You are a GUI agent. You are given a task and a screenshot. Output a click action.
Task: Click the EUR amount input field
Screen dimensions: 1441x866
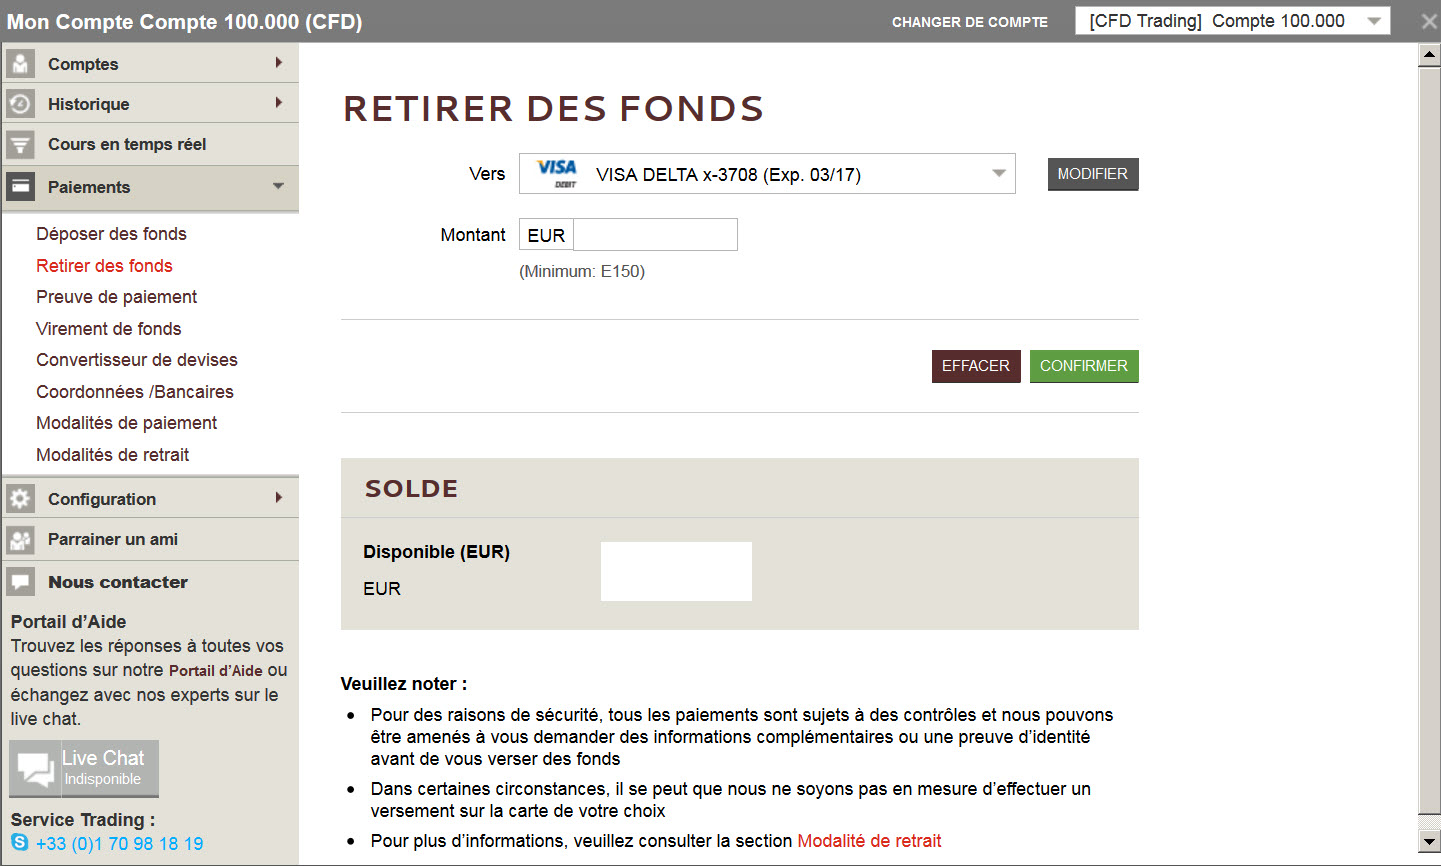[x=655, y=235]
